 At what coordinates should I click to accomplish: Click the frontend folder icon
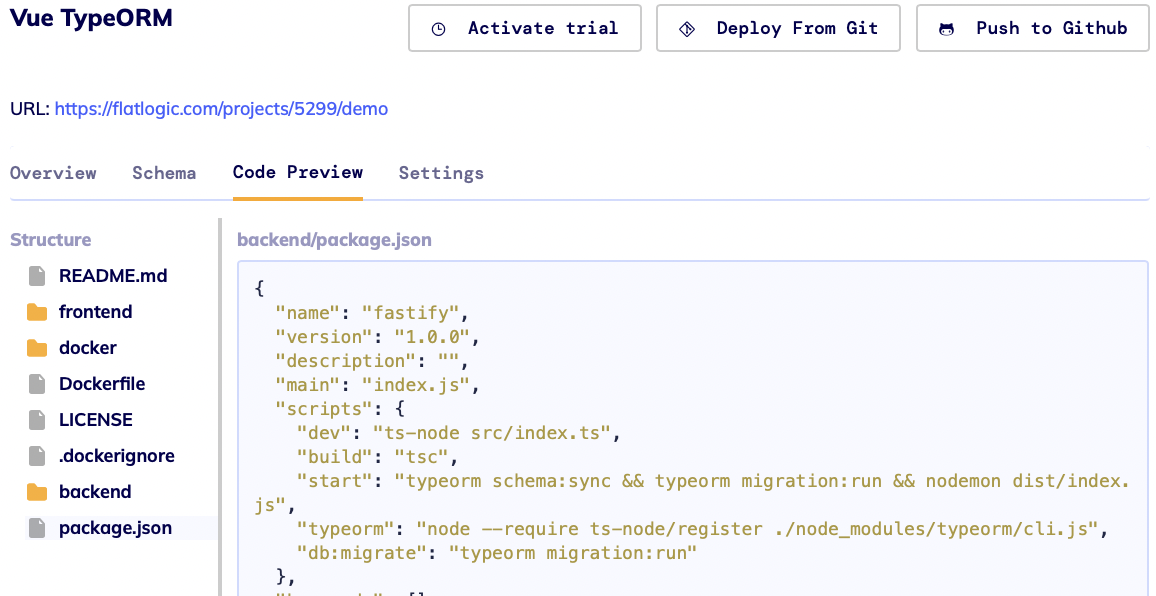click(x=37, y=313)
